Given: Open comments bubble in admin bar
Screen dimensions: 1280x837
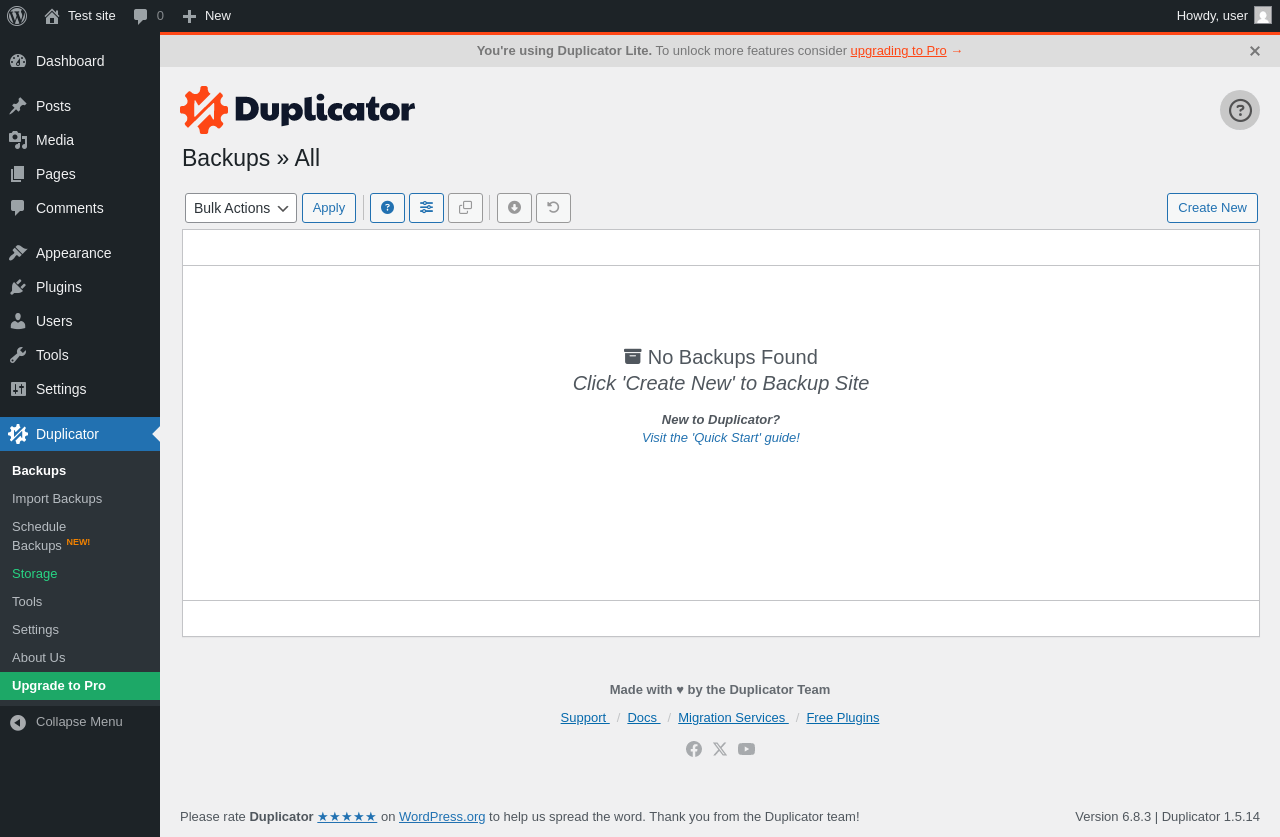Looking at the screenshot, I should pyautogui.click(x=148, y=16).
